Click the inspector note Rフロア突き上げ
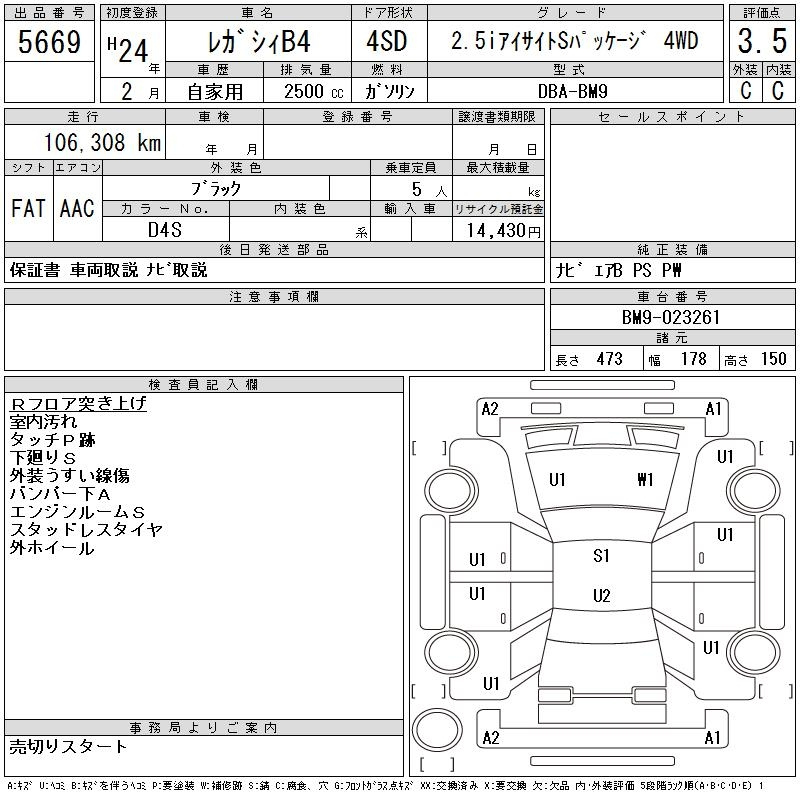This screenshot has height=800, width=800. (x=78, y=404)
